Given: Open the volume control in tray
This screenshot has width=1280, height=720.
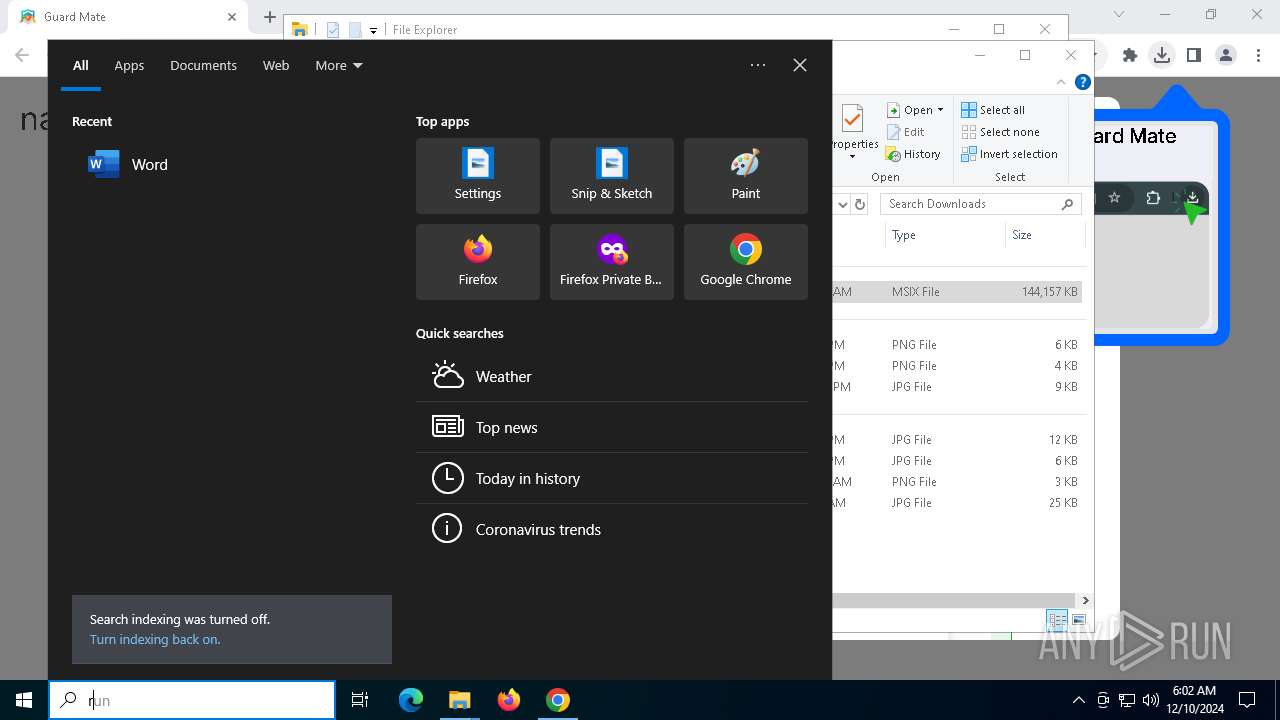Looking at the screenshot, I should point(1150,700).
